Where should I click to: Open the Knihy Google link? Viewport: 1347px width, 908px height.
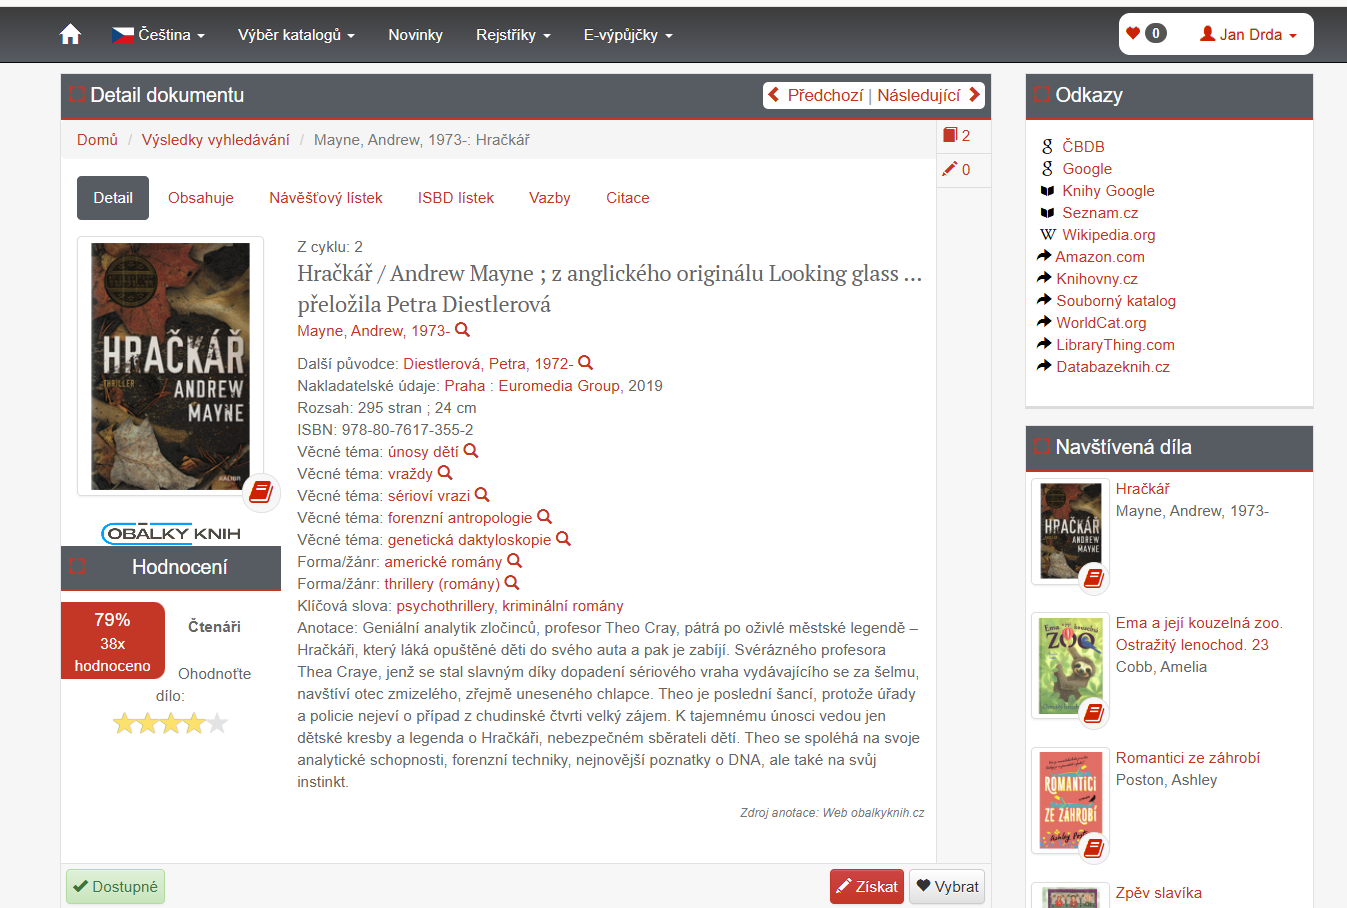coord(1108,191)
